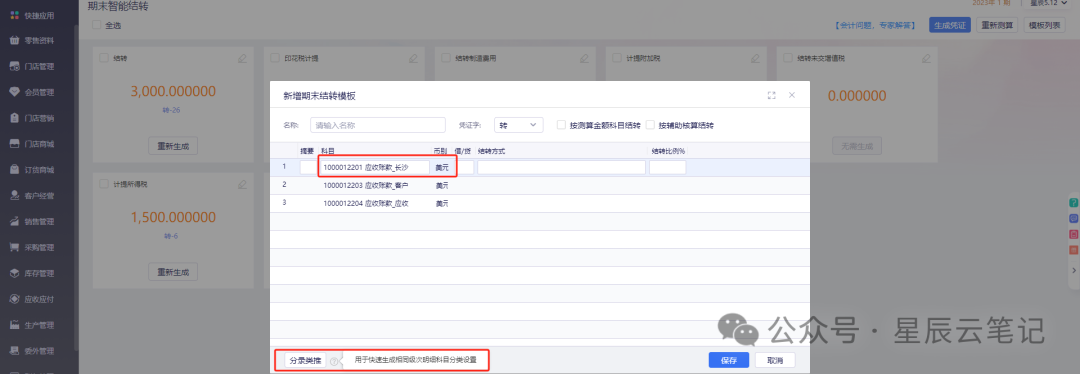Tick the 结转未交增值税 card checkbox
This screenshot has height=374, width=1080.
click(787, 59)
